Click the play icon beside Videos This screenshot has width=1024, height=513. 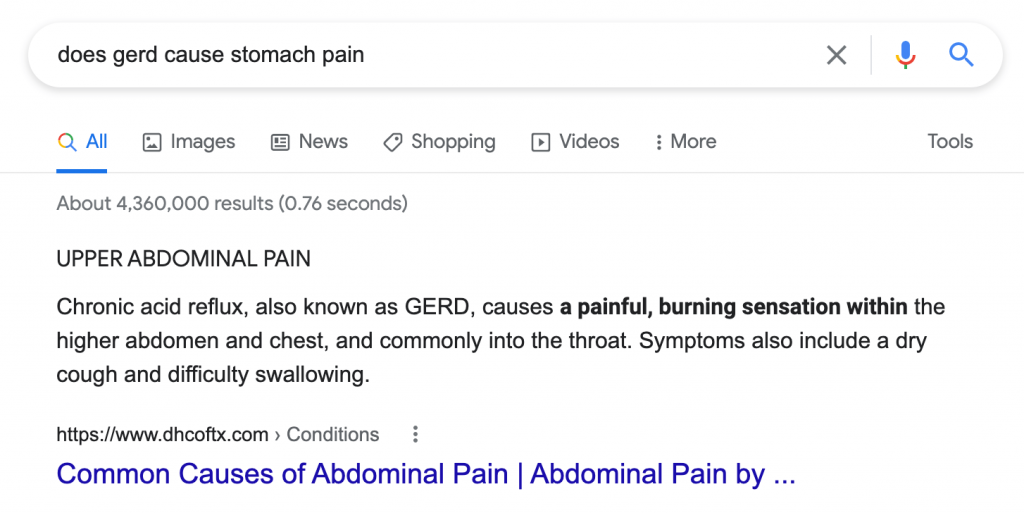tap(541, 142)
